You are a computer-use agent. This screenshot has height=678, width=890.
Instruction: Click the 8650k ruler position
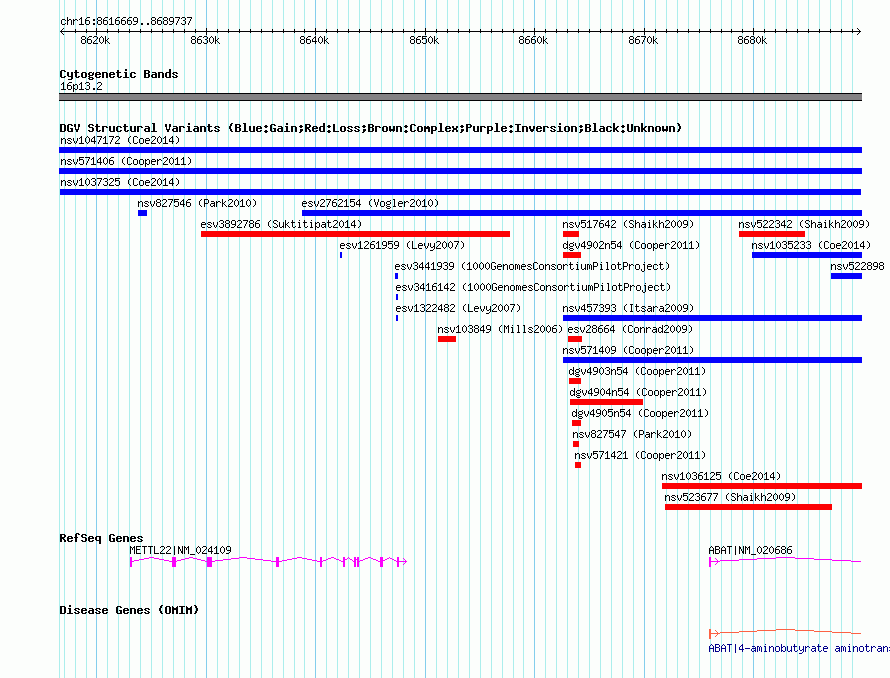(x=425, y=40)
